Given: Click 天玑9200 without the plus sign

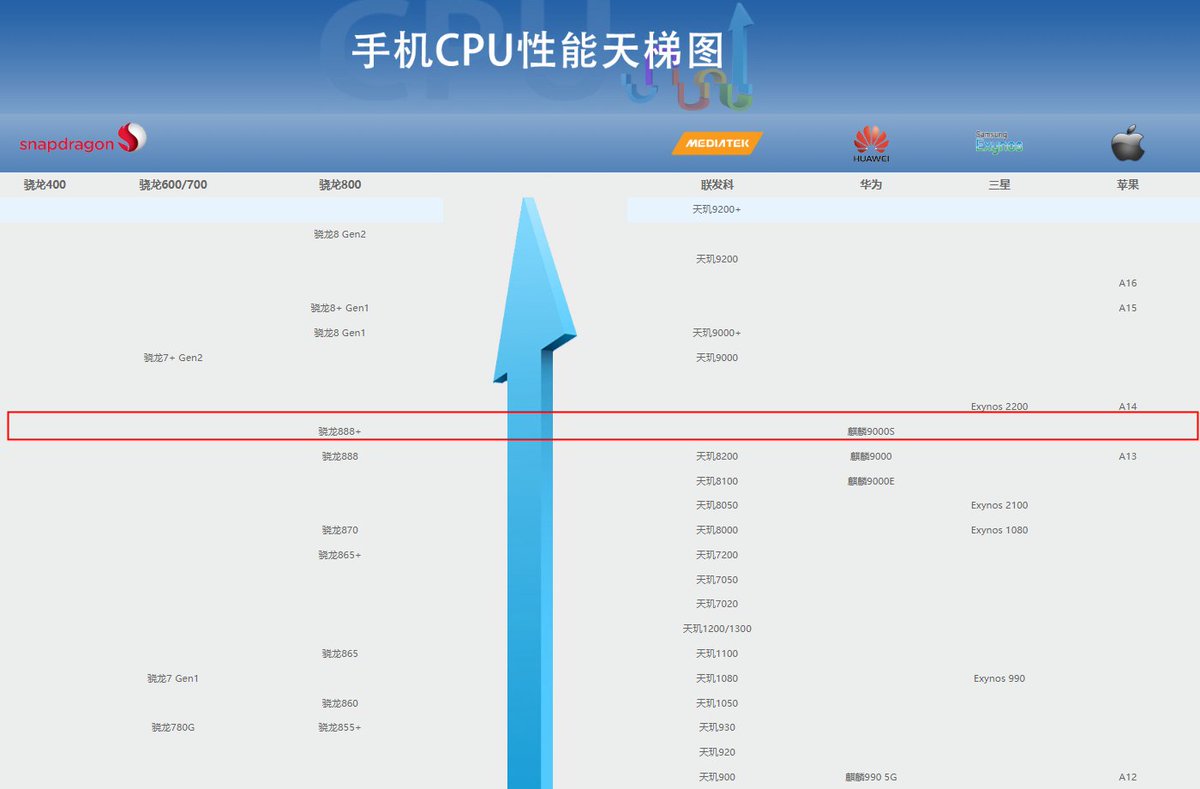Looking at the screenshot, I should click(x=717, y=260).
